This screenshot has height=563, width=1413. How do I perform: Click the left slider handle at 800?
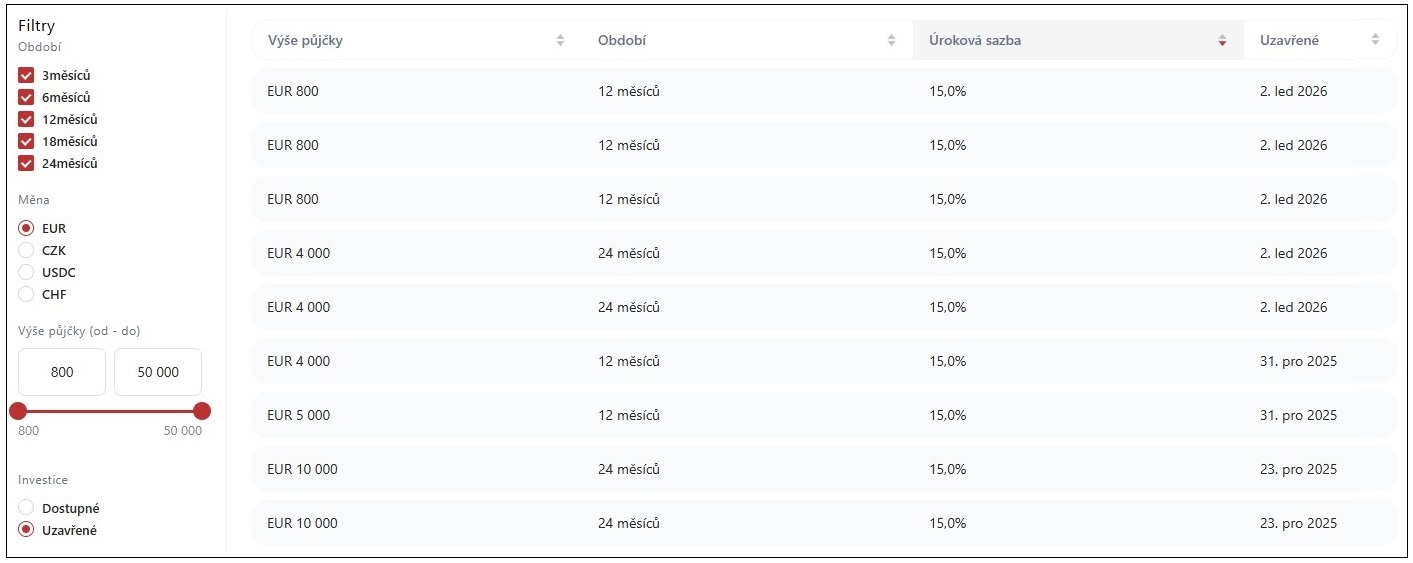[18, 411]
